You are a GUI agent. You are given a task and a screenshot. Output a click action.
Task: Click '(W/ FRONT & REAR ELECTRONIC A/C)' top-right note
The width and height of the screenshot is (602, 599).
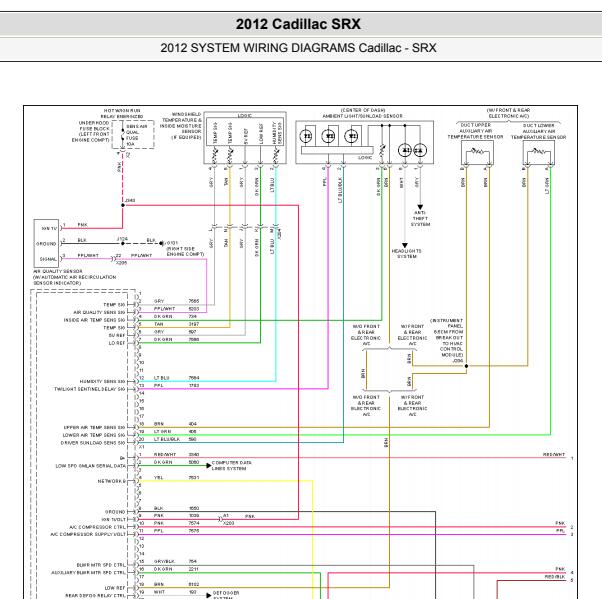pyautogui.click(x=509, y=113)
